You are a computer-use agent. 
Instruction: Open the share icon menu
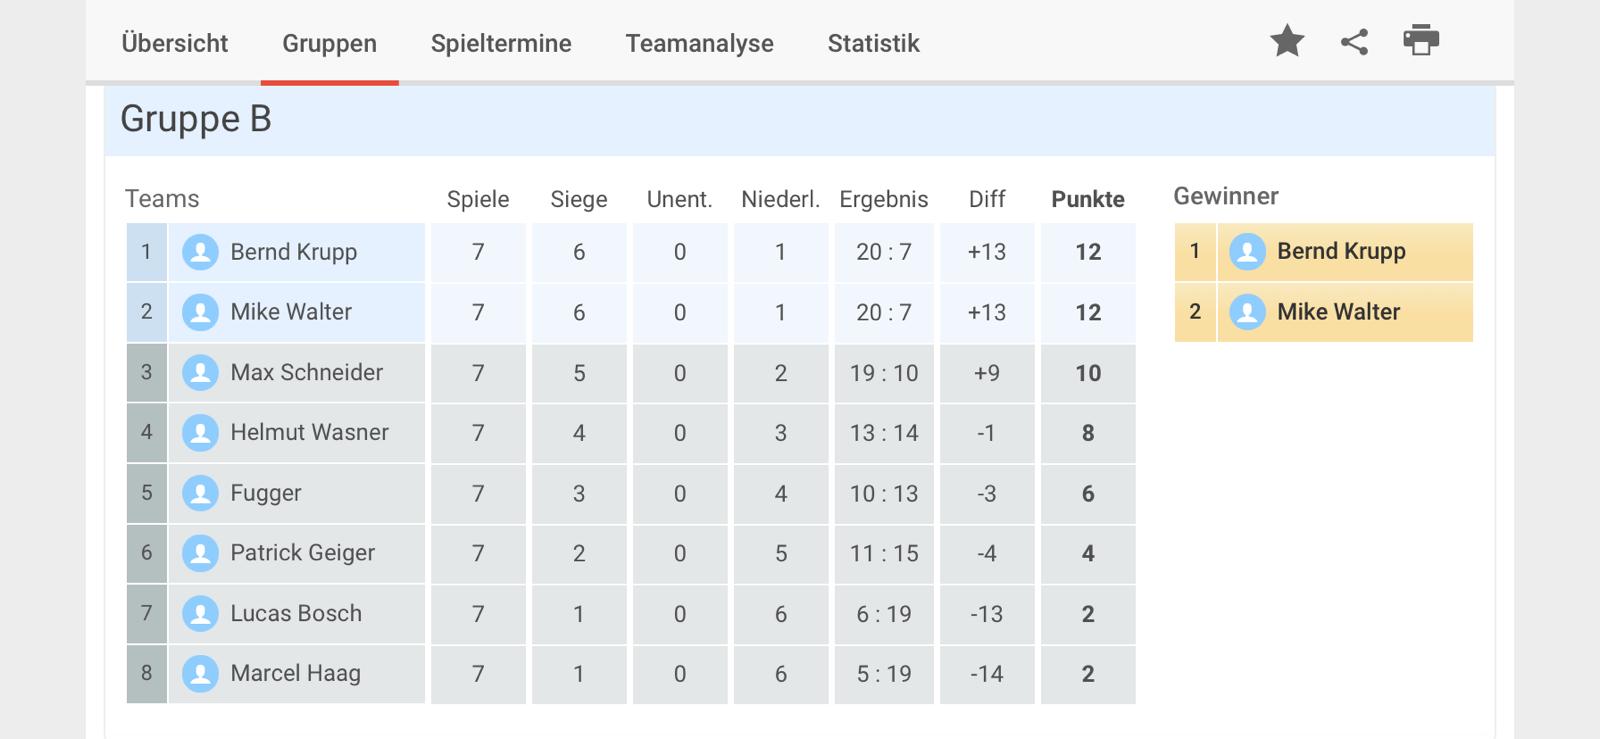coord(1354,41)
